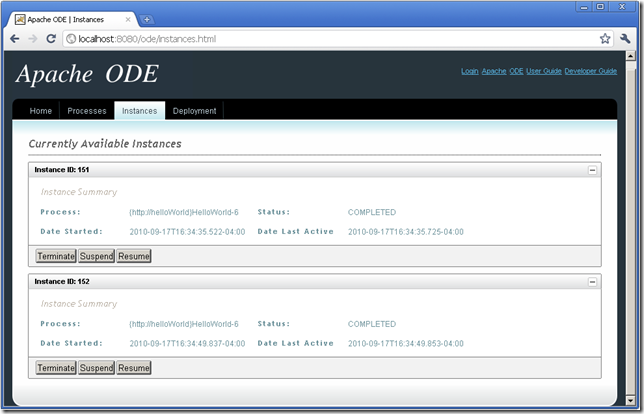644x414 pixels.
Task: Click 'Instance Summary' under instance 152
Action: click(79, 304)
